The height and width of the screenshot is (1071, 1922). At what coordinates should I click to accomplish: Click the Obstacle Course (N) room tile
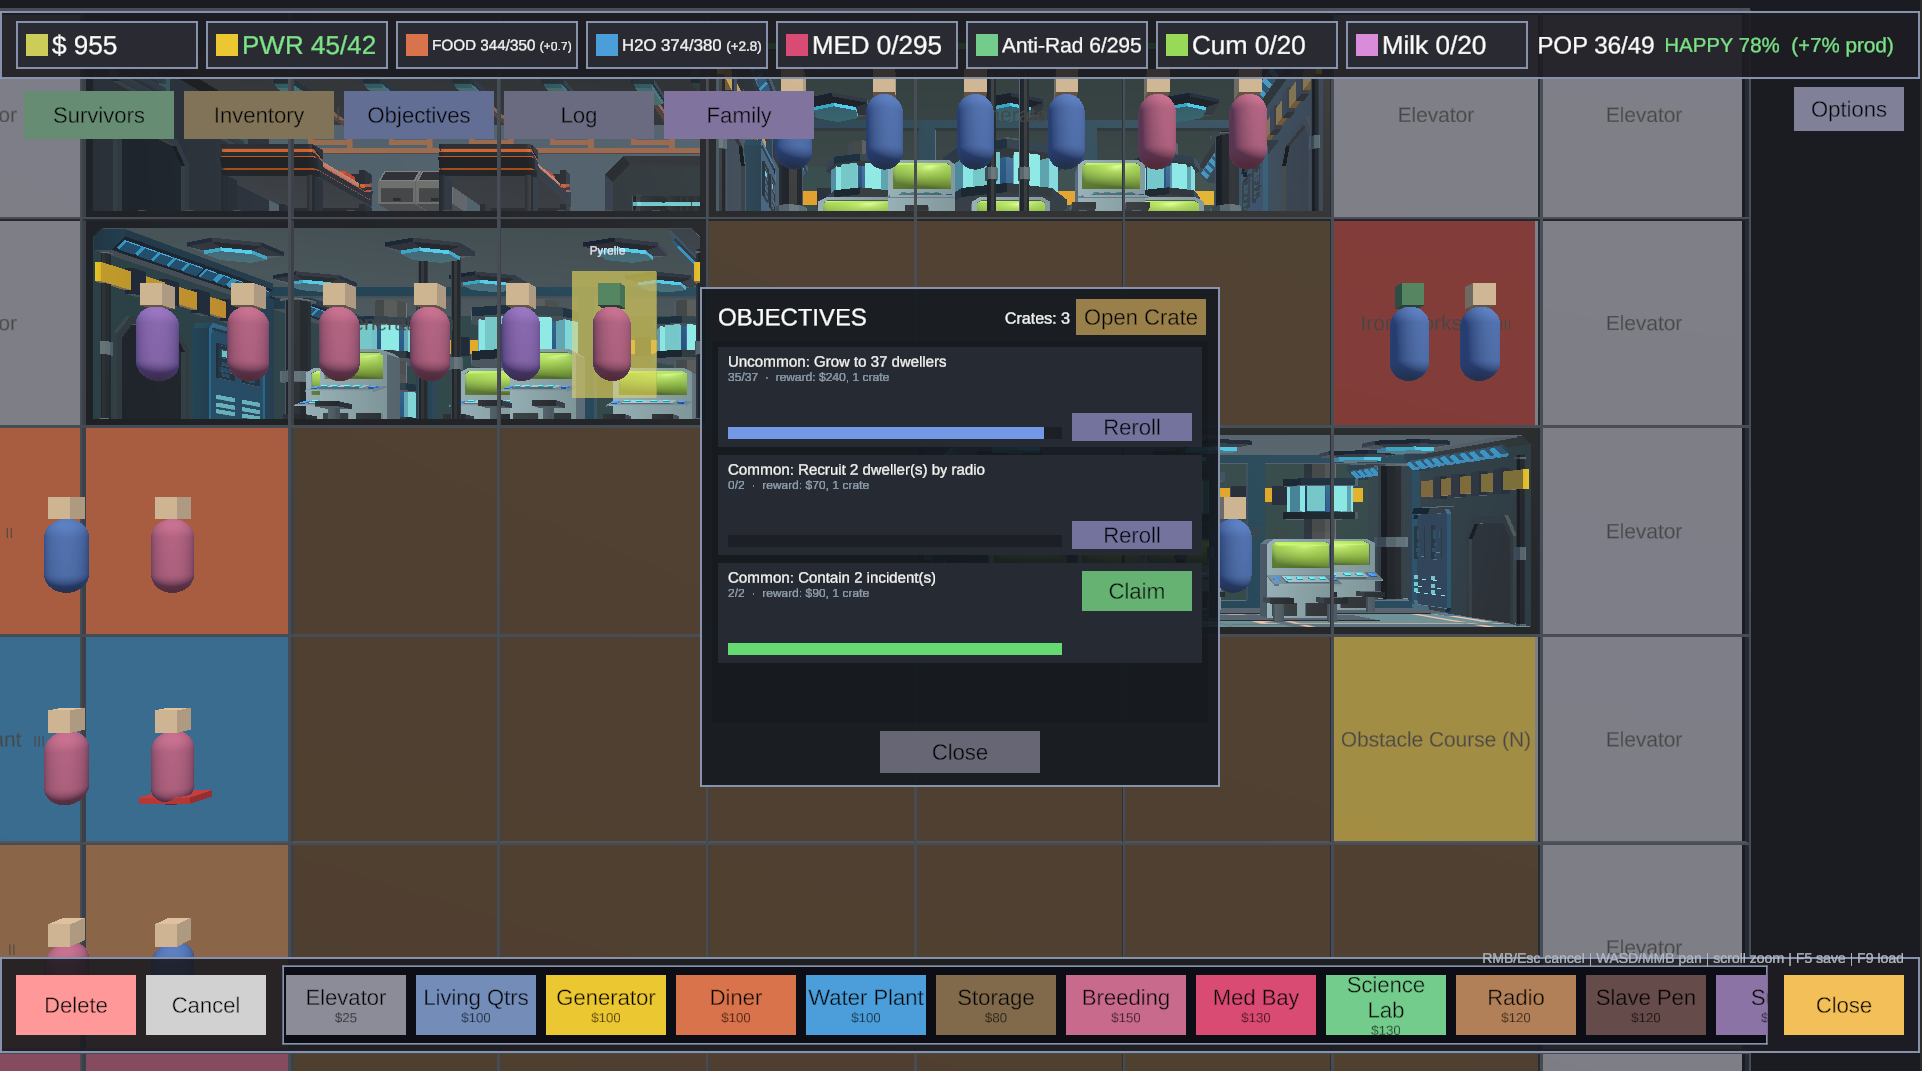pos(1435,739)
